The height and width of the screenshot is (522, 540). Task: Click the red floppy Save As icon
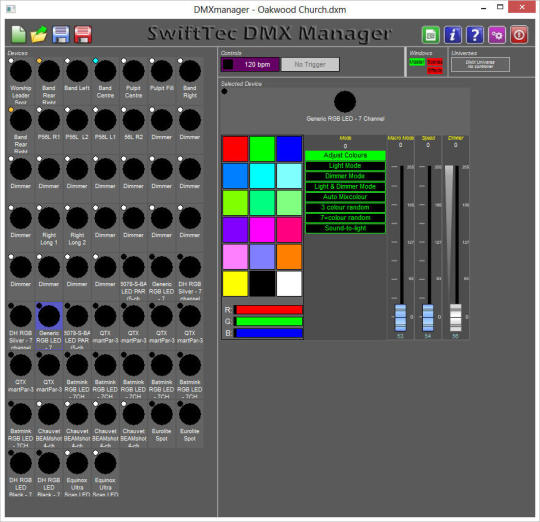(83, 34)
